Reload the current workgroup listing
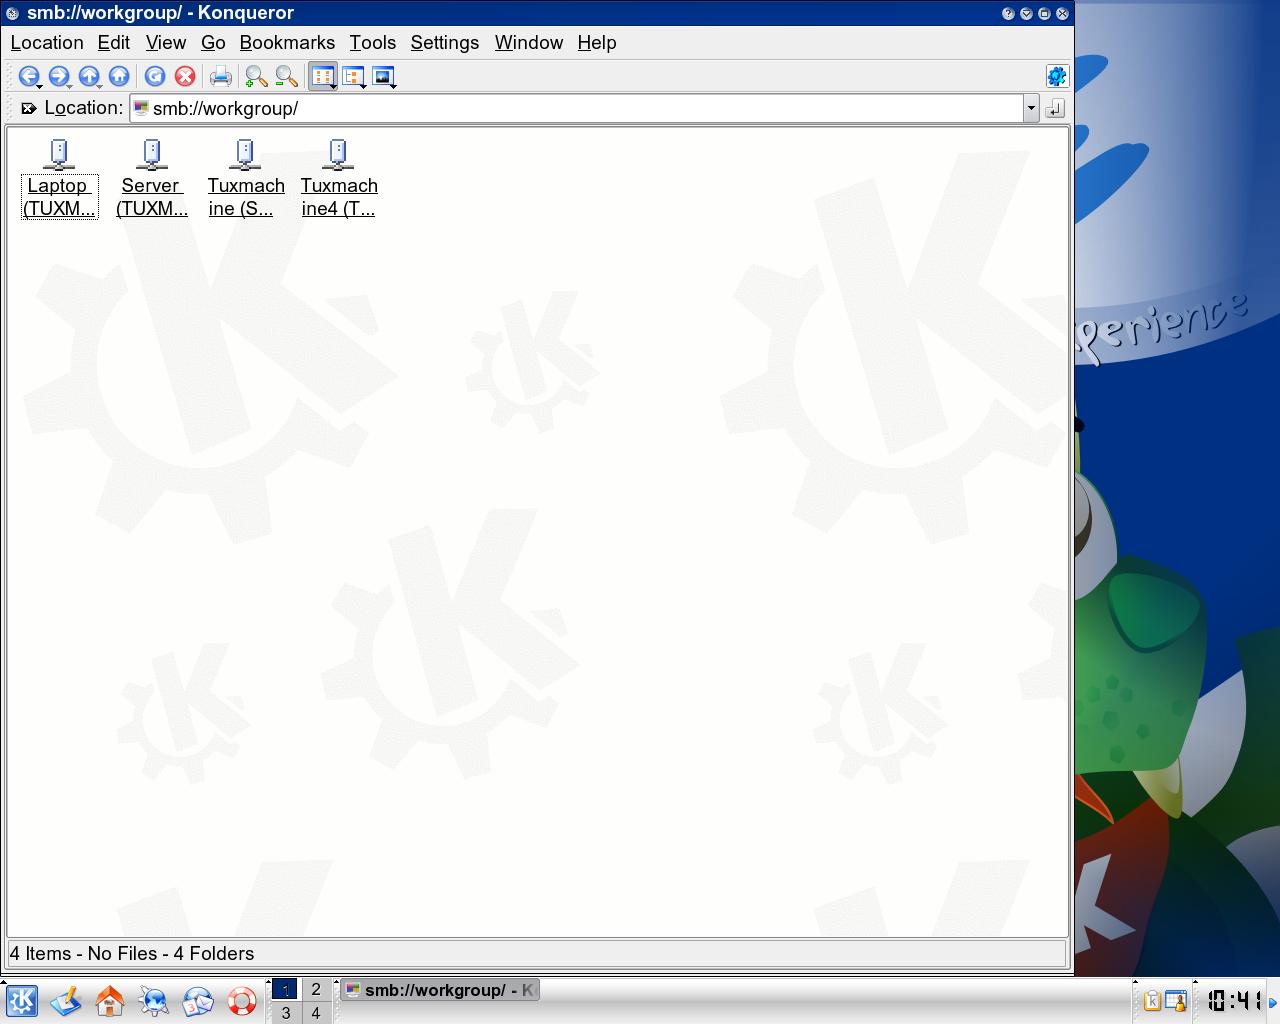Viewport: 1280px width, 1024px height. click(155, 76)
